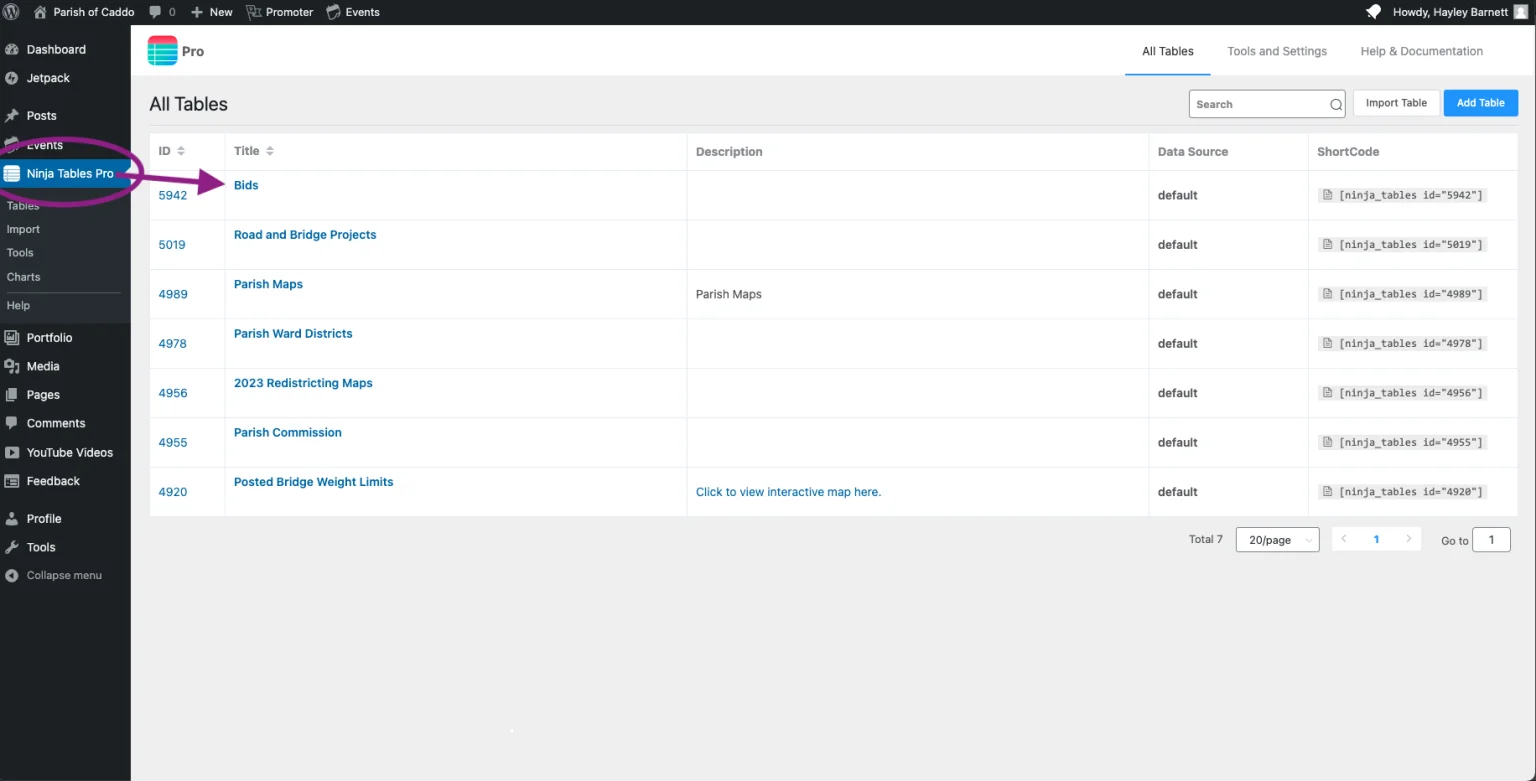Switch to Tools and Settings tab

tap(1277, 51)
